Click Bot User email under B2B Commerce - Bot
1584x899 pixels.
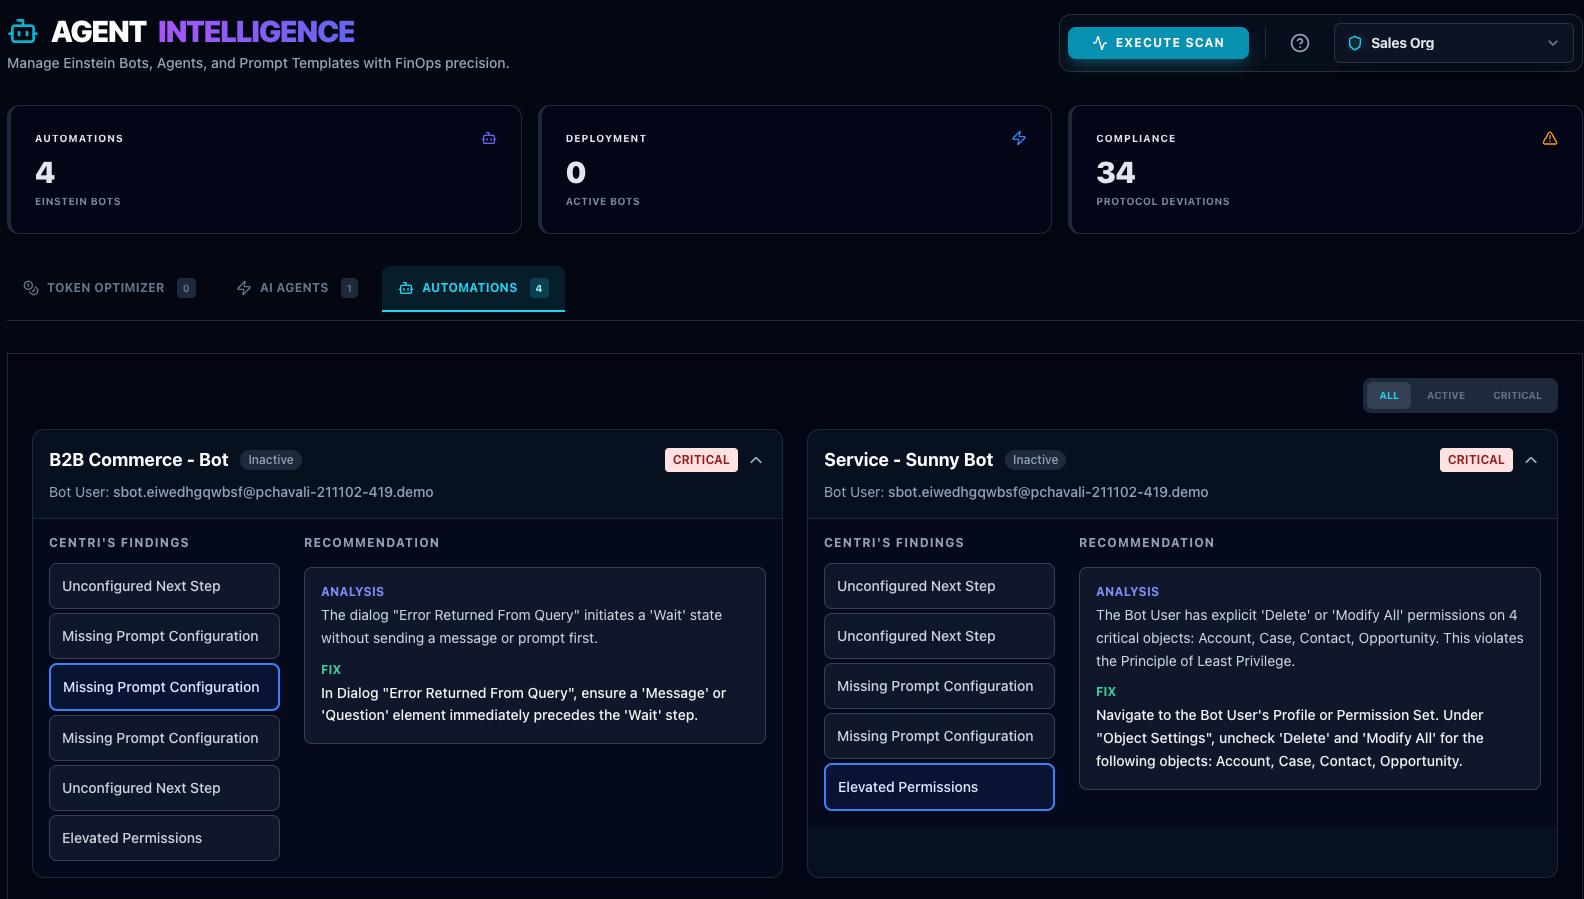pyautogui.click(x=273, y=492)
